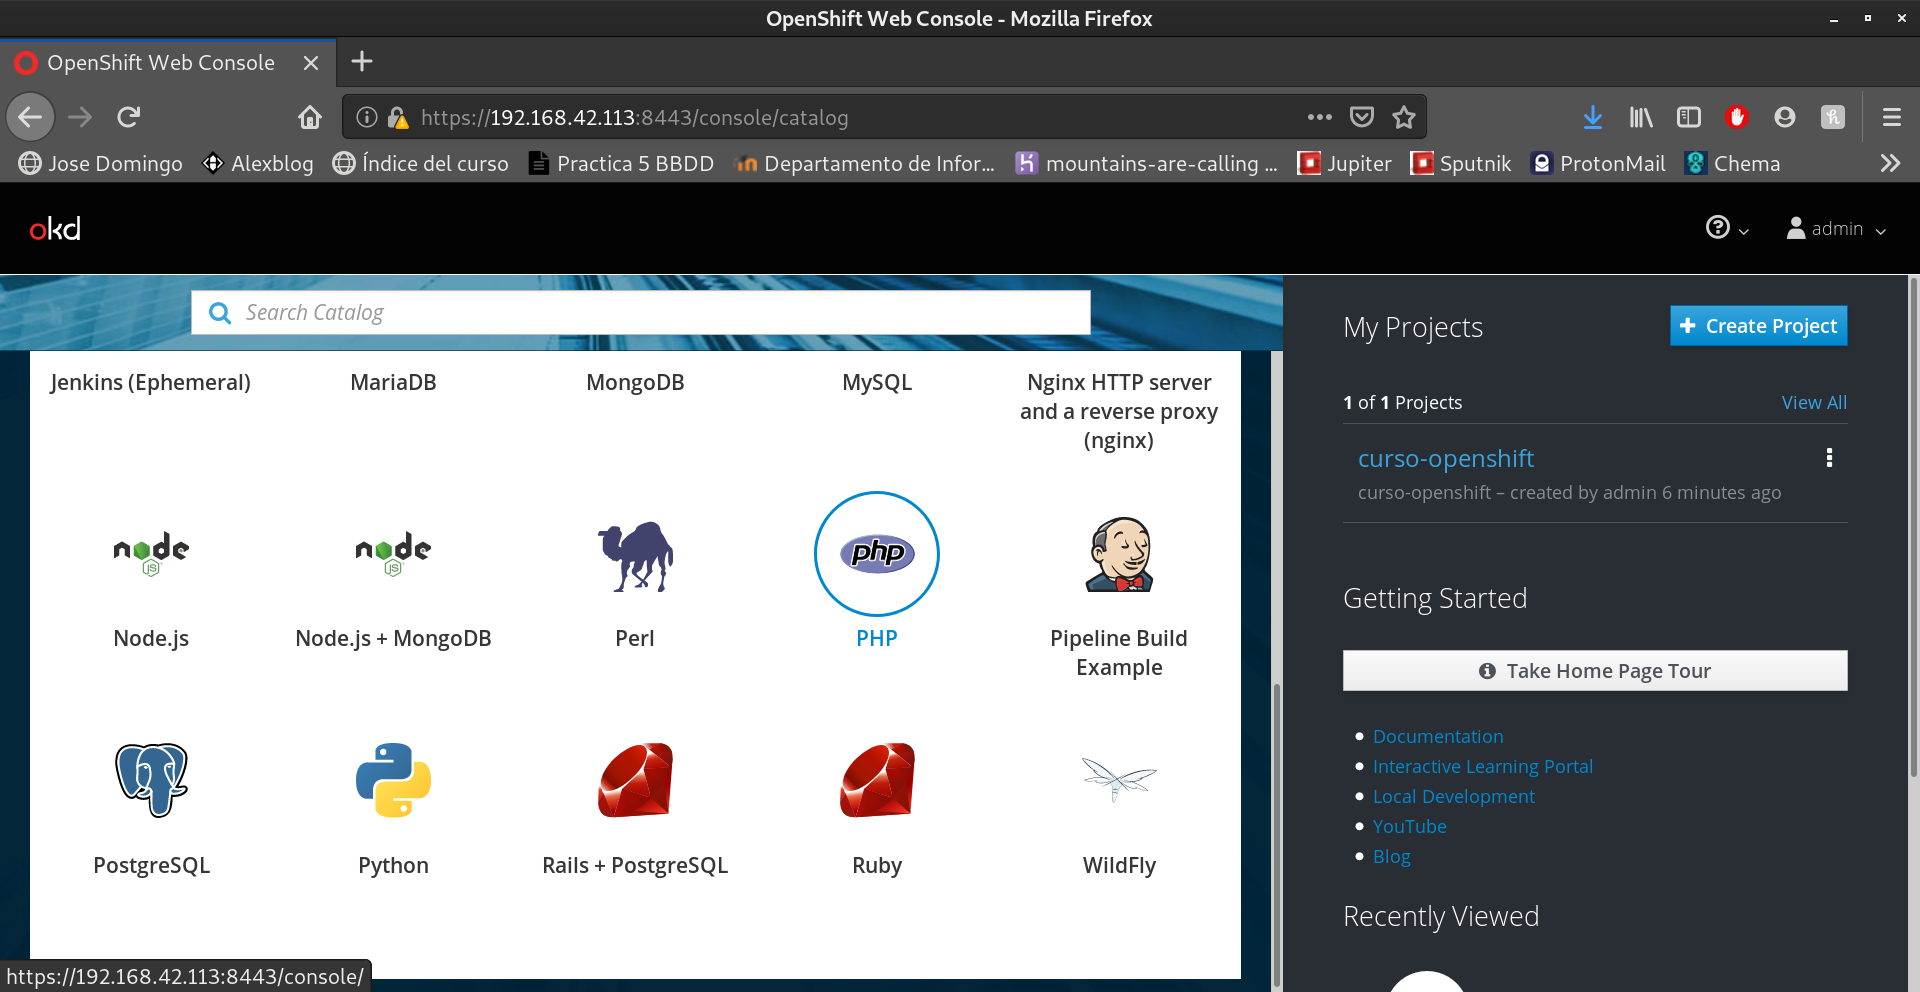Choose the Python catalog icon
Viewport: 1920px width, 992px height.
click(393, 779)
